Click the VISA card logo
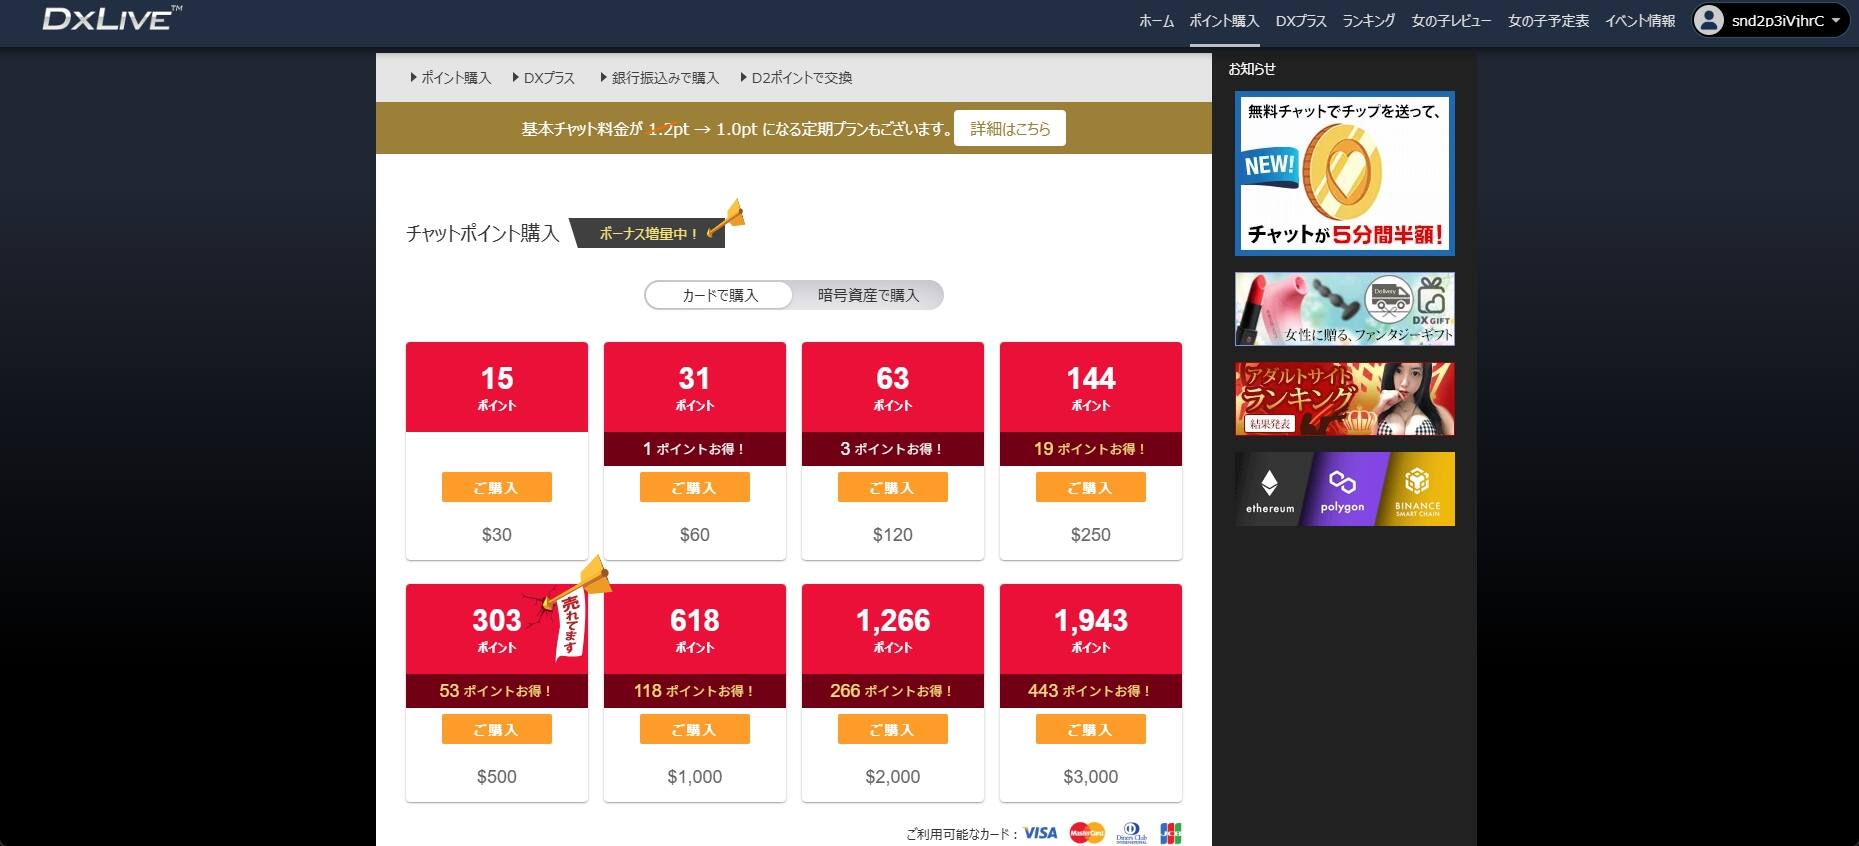 pos(1040,832)
